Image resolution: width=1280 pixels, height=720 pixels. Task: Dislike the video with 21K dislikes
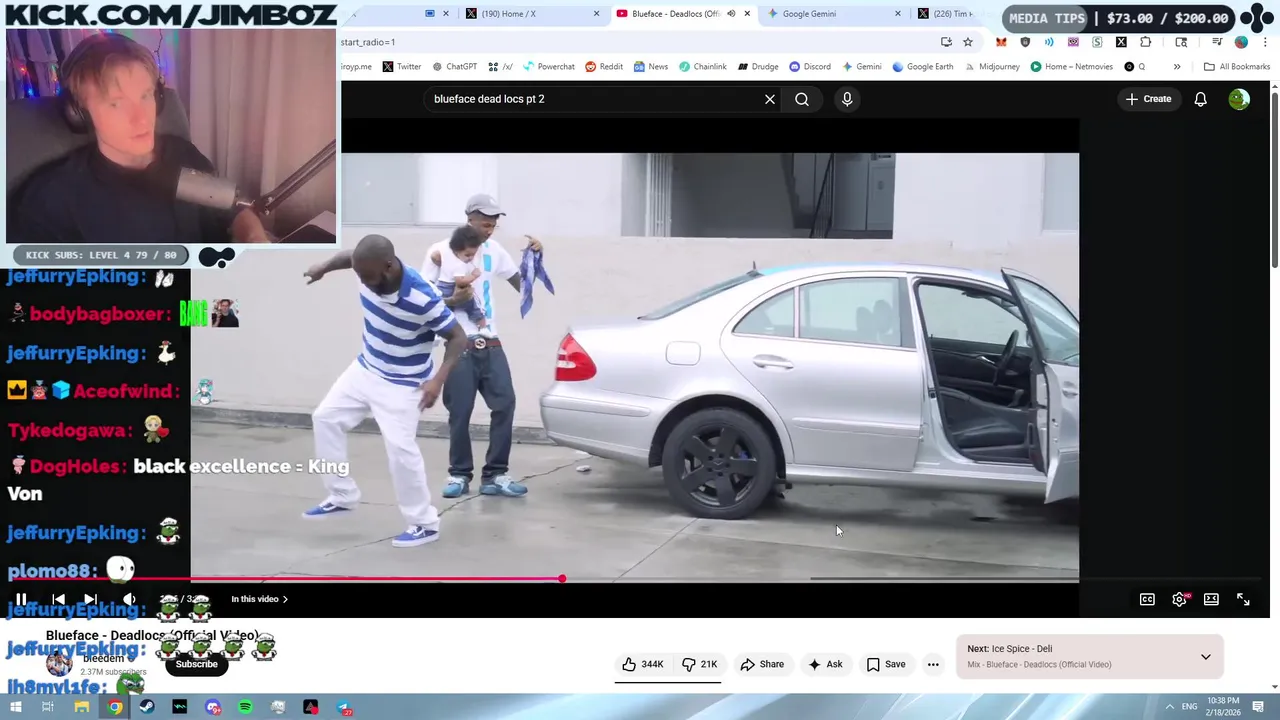[x=699, y=664]
